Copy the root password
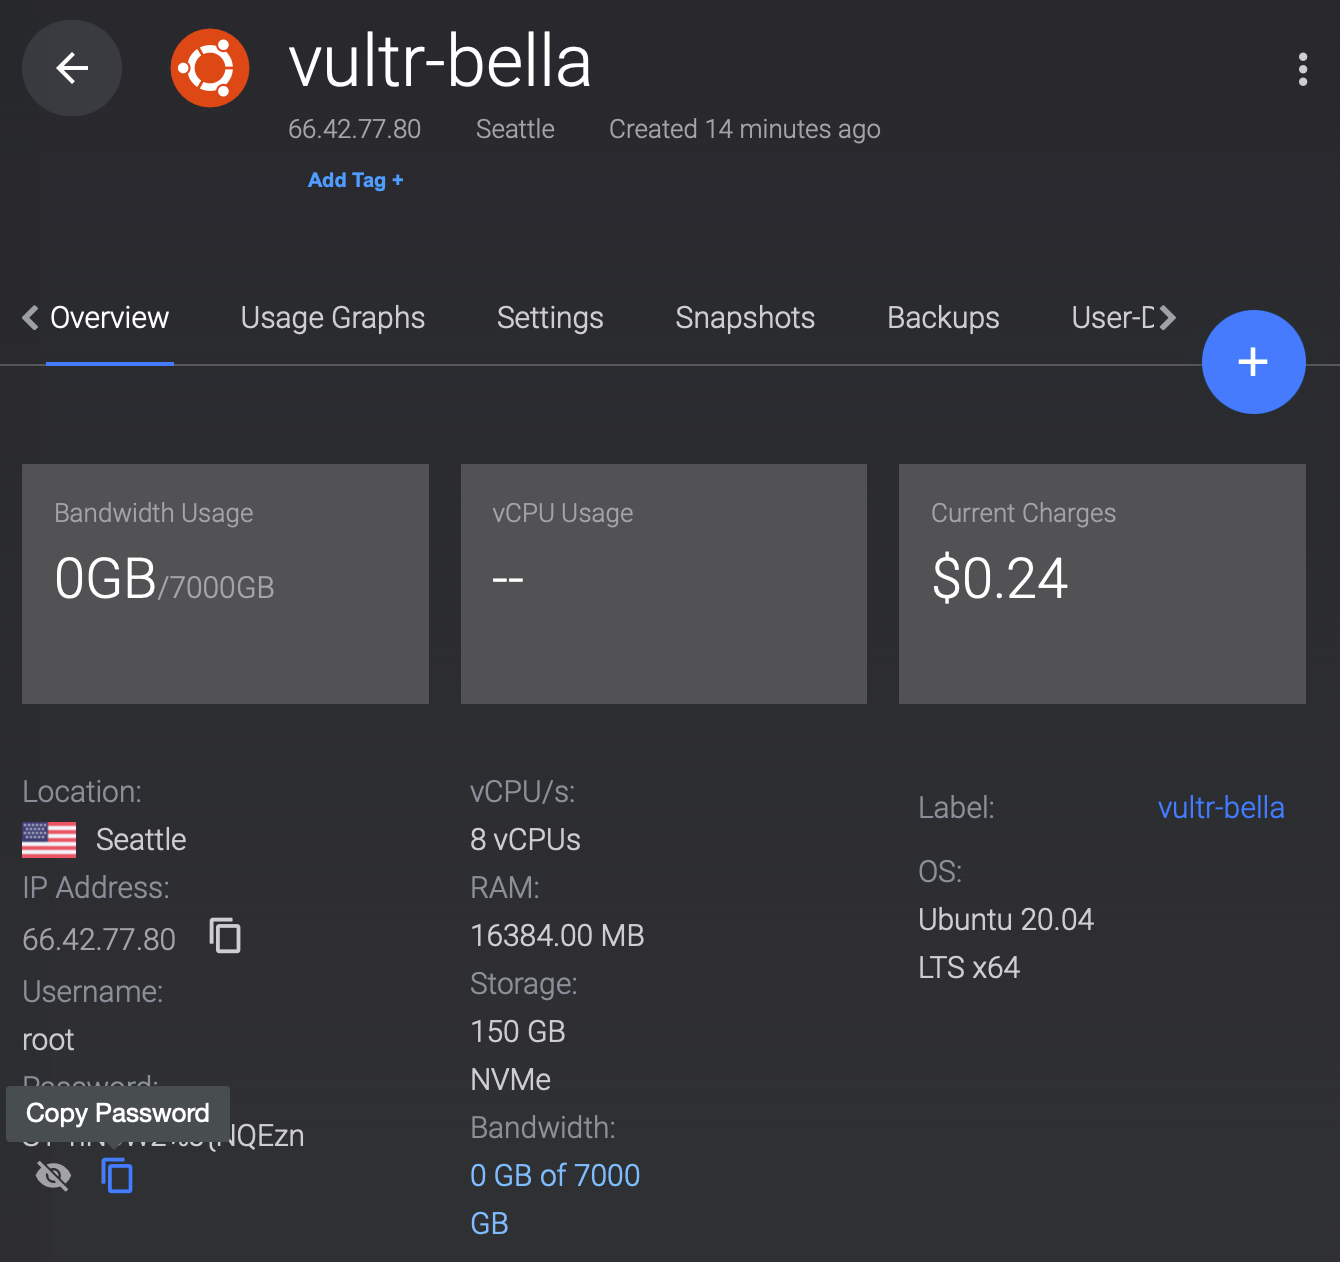 [117, 1175]
